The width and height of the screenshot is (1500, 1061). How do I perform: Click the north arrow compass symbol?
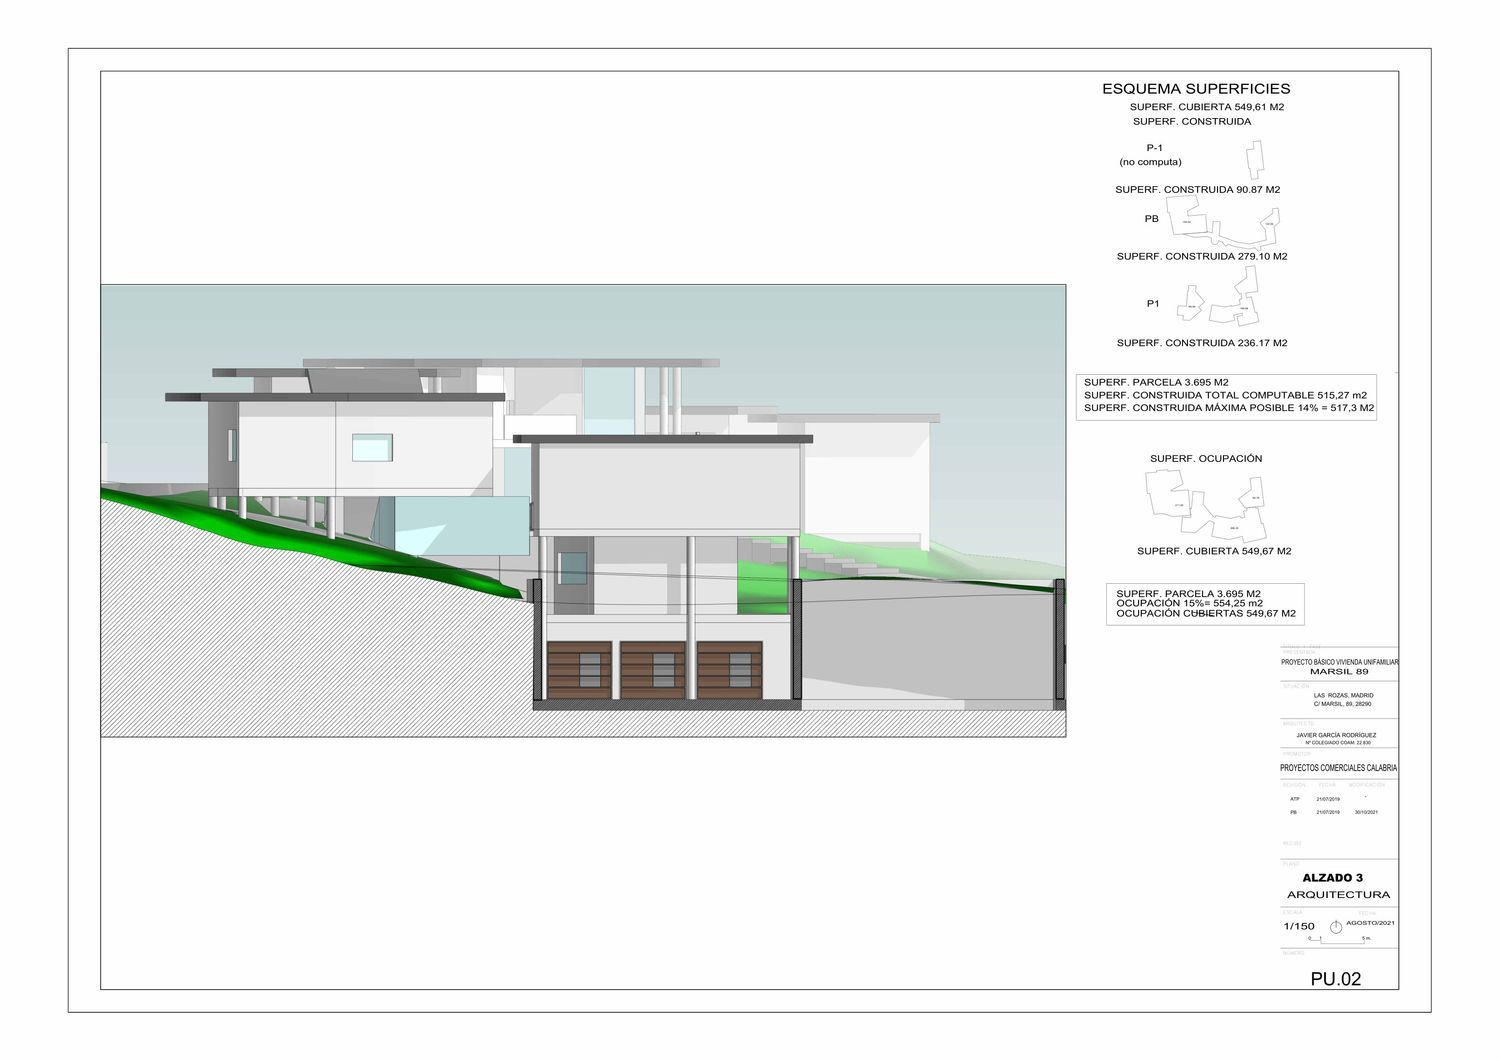click(x=1335, y=927)
